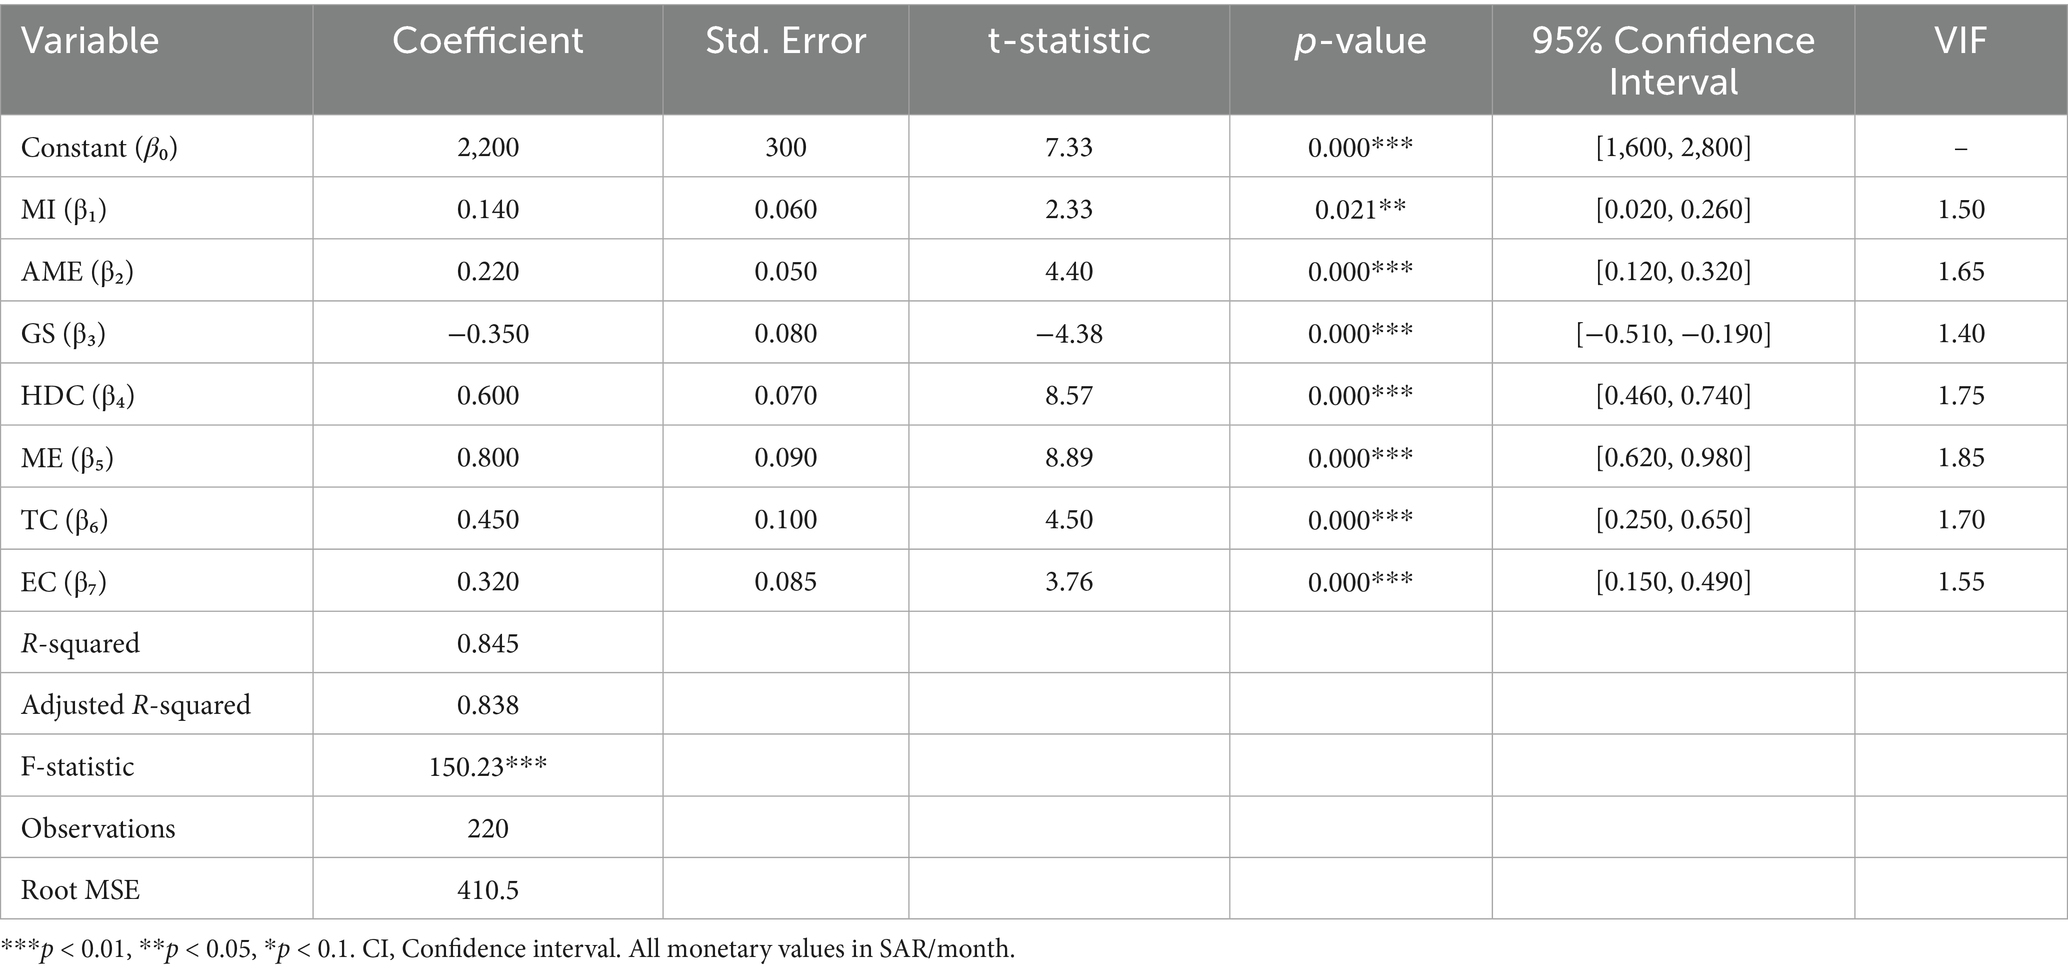
Task: Select the Coefficient column header
Action: tap(488, 41)
